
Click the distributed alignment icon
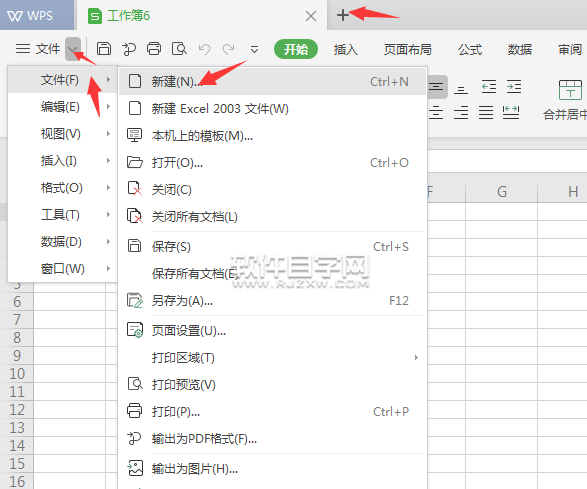click(511, 112)
